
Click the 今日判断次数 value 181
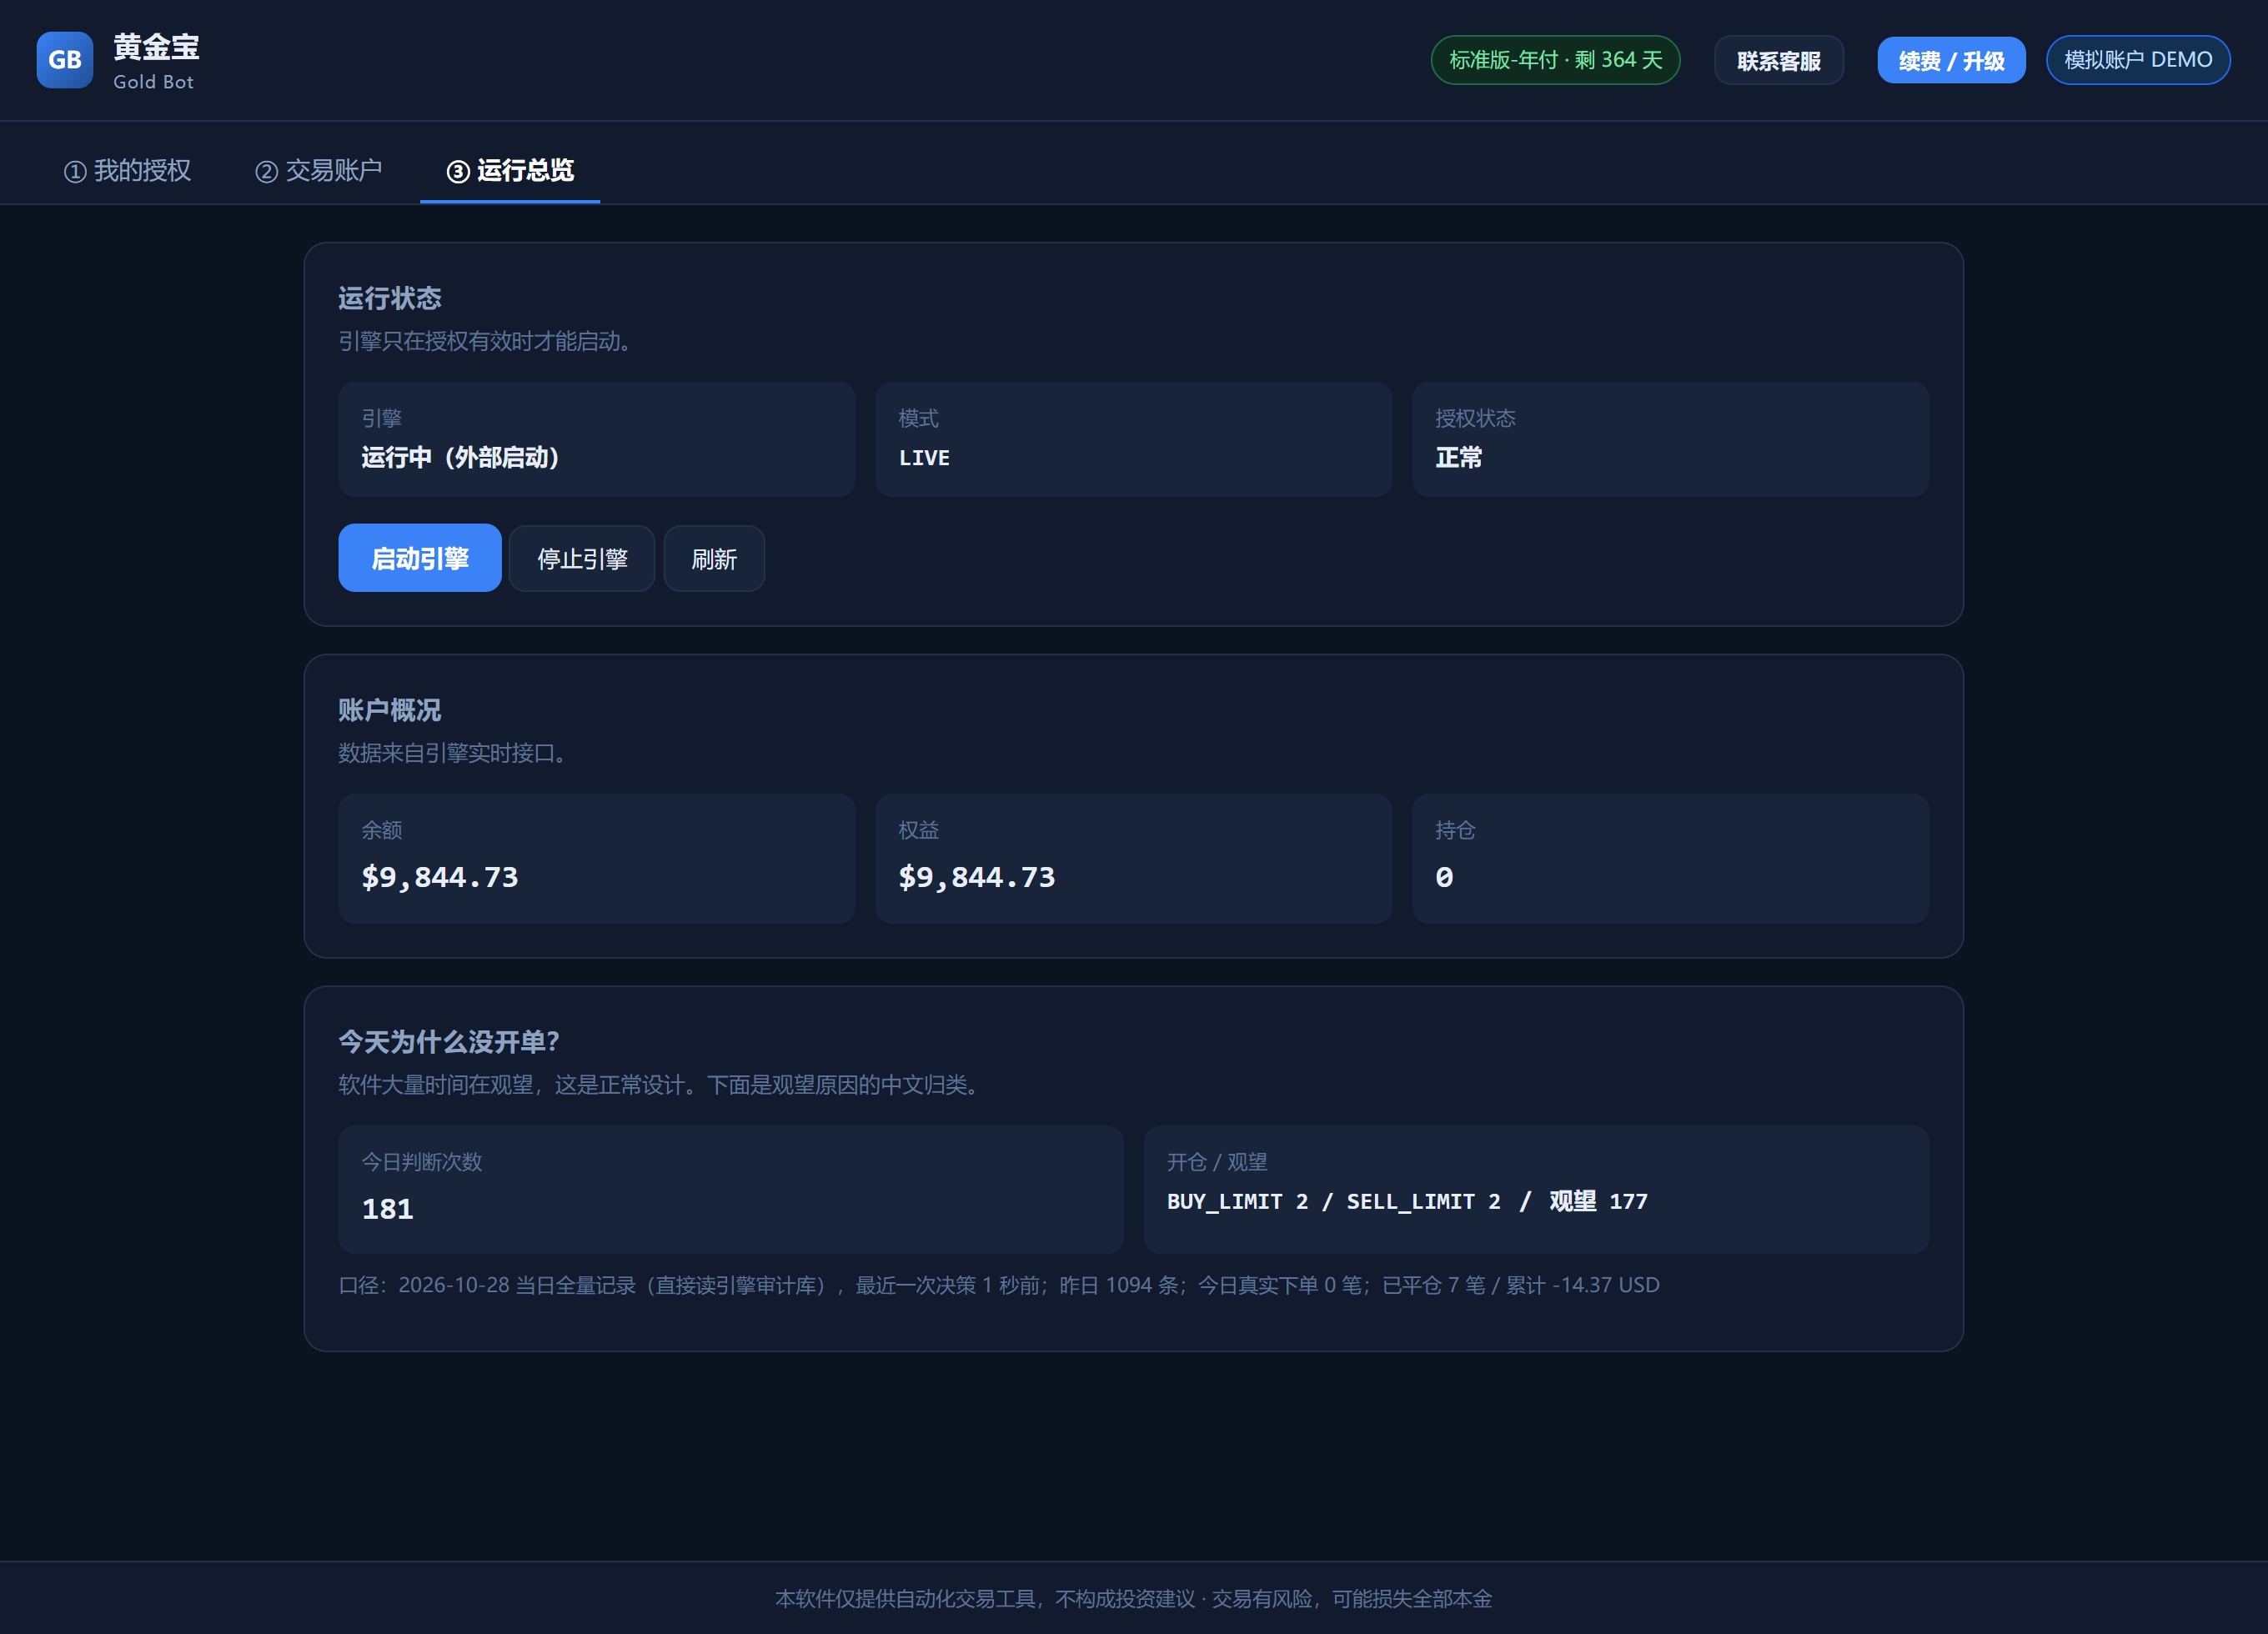[388, 1209]
